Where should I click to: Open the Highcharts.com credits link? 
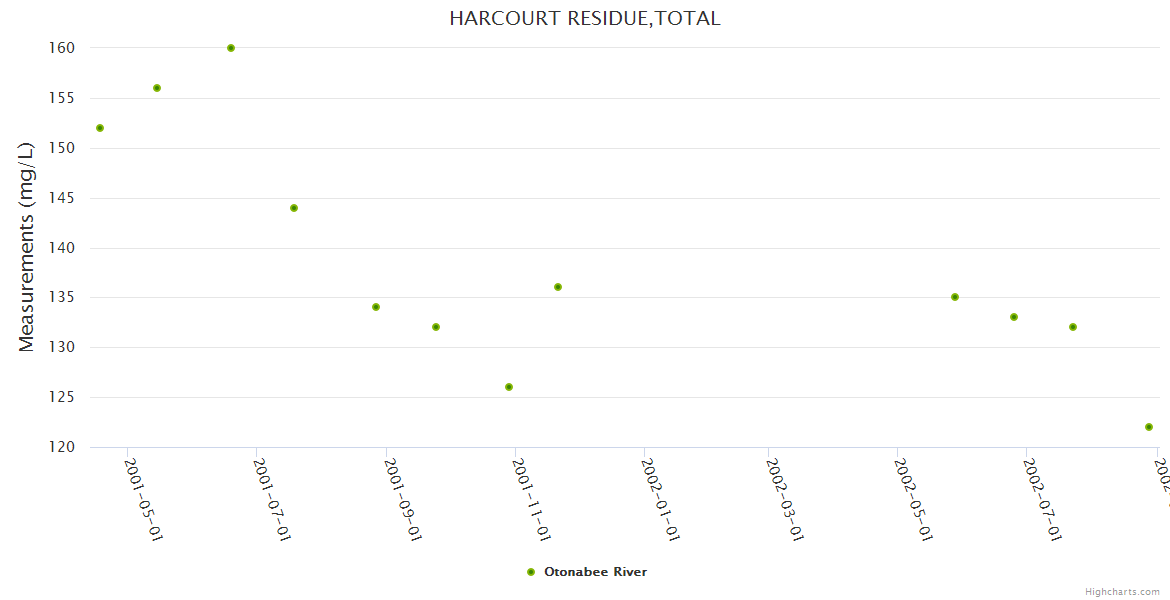[x=1122, y=592]
